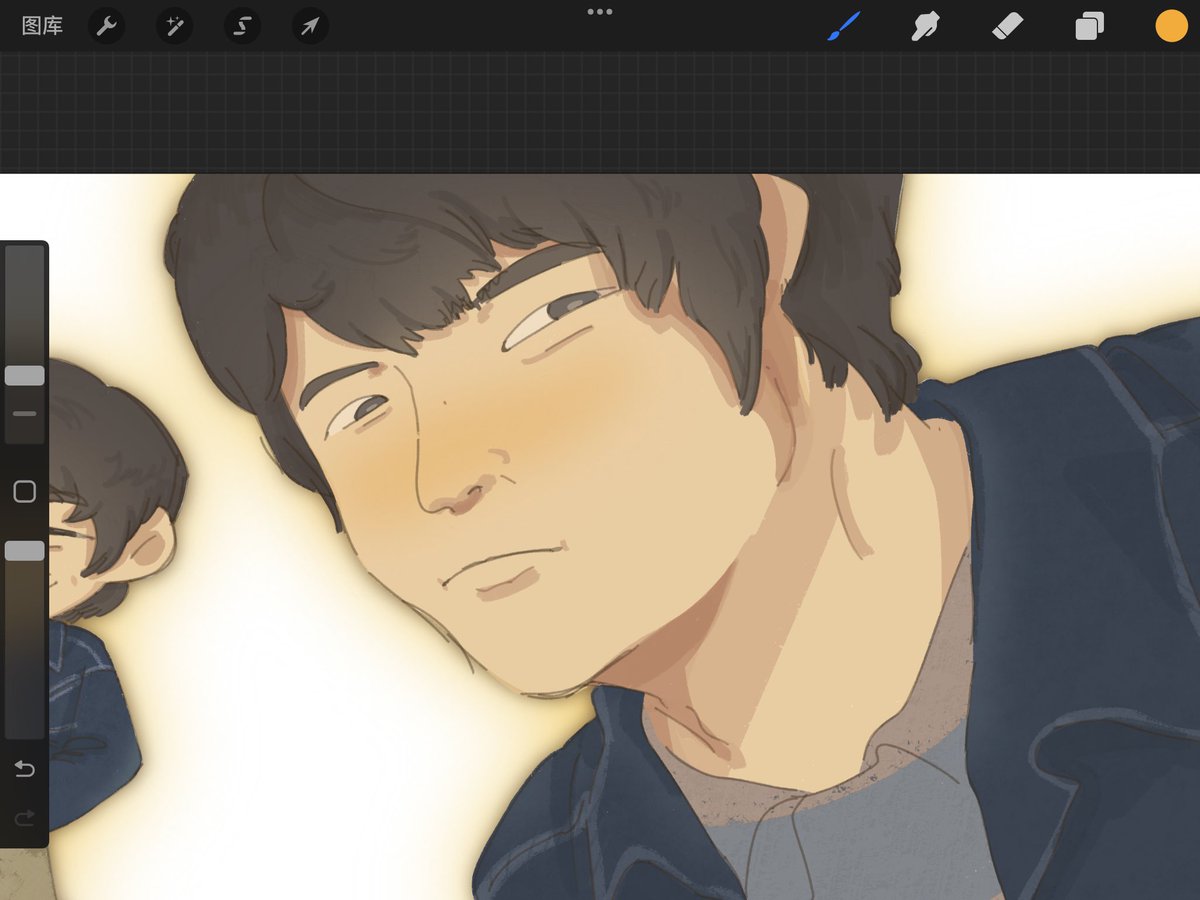Screen dimensions: 1200x900
Task: Click the sidebar's small dash handle
Action: (25, 413)
